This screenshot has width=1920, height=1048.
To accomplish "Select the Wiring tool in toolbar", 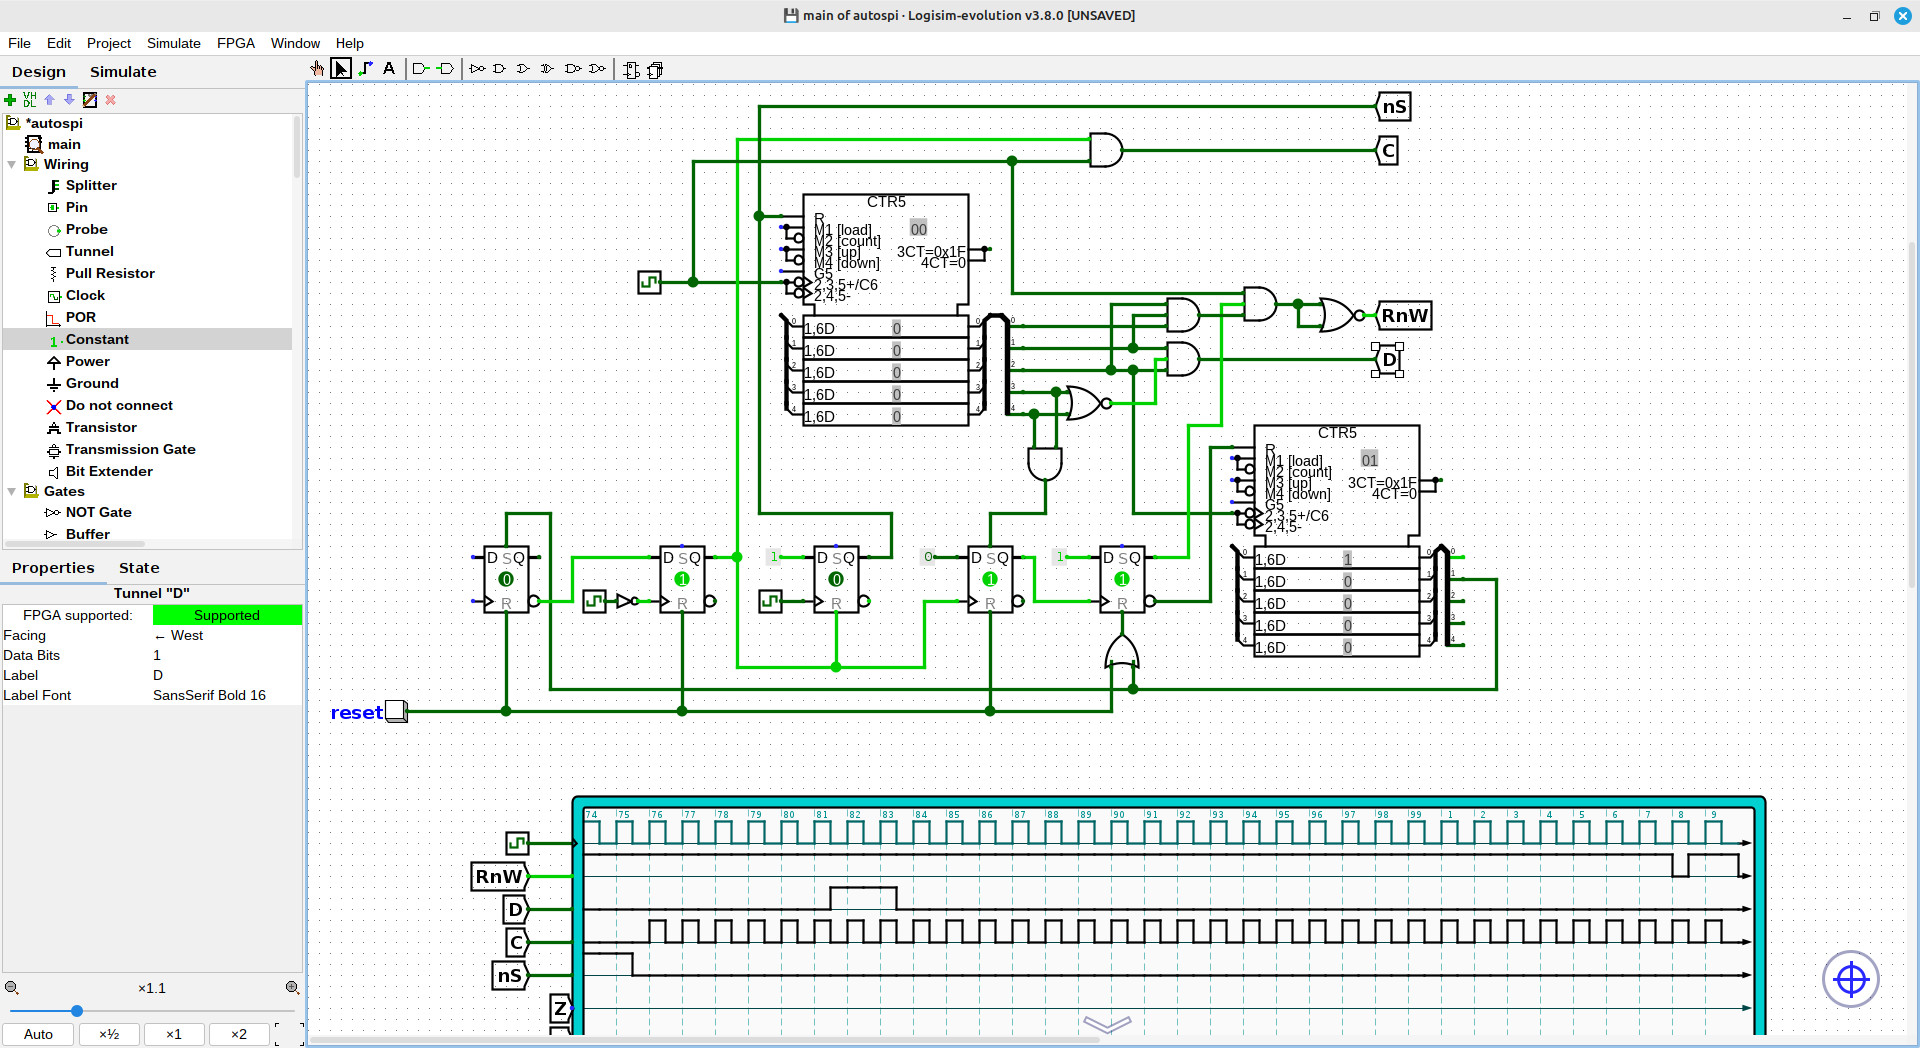I will click(x=365, y=69).
